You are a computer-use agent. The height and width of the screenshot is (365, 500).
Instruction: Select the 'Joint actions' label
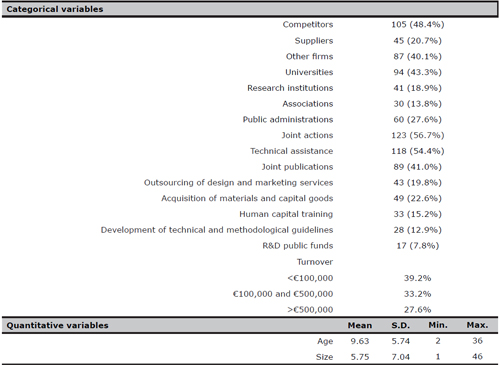click(307, 135)
